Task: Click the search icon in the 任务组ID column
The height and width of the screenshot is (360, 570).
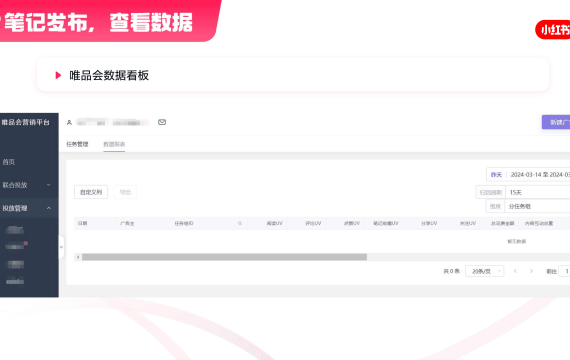Action: [x=240, y=223]
